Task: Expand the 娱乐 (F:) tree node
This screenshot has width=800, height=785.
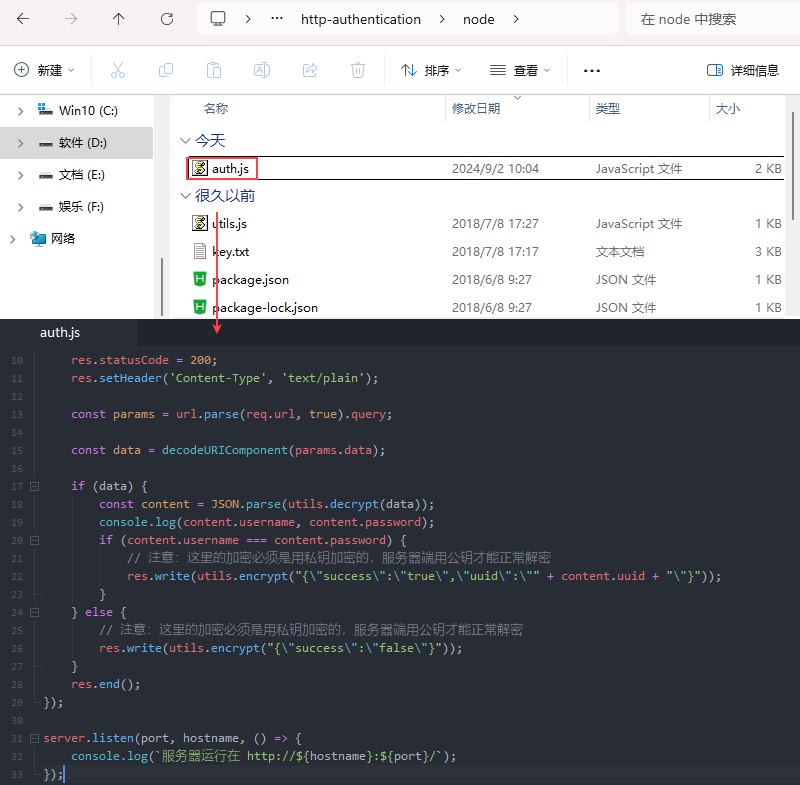Action: pos(20,207)
